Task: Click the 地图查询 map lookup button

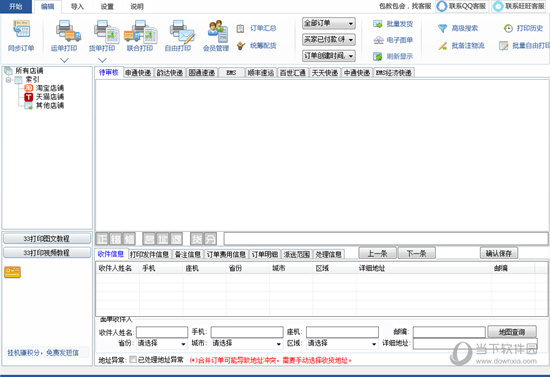Action: click(512, 332)
